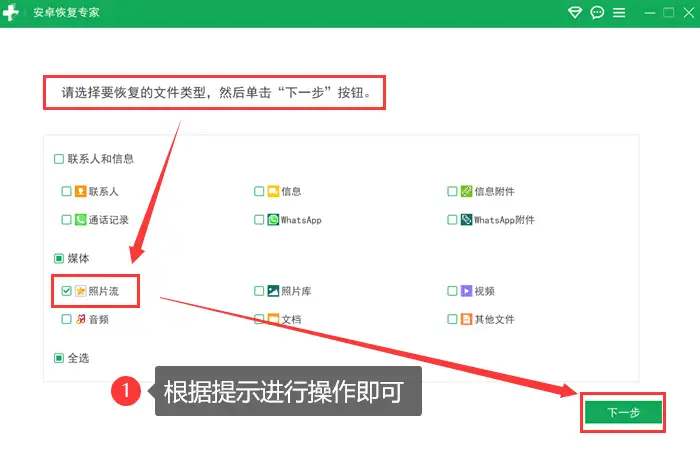Image resolution: width=700 pixels, height=467 pixels.
Task: Click the 联系人 orange contact icon
Action: click(80, 192)
